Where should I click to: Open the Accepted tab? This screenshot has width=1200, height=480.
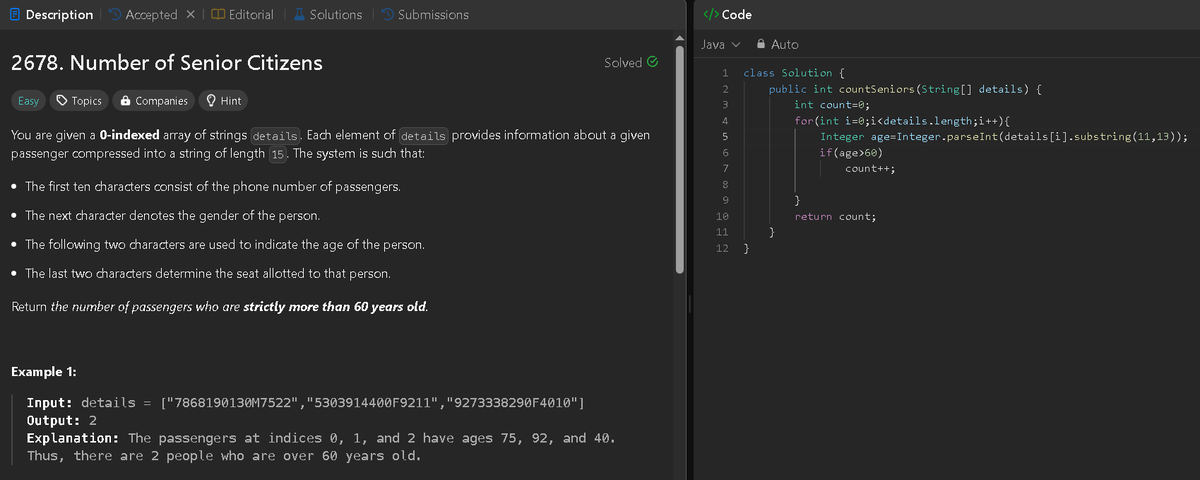[x=143, y=15]
